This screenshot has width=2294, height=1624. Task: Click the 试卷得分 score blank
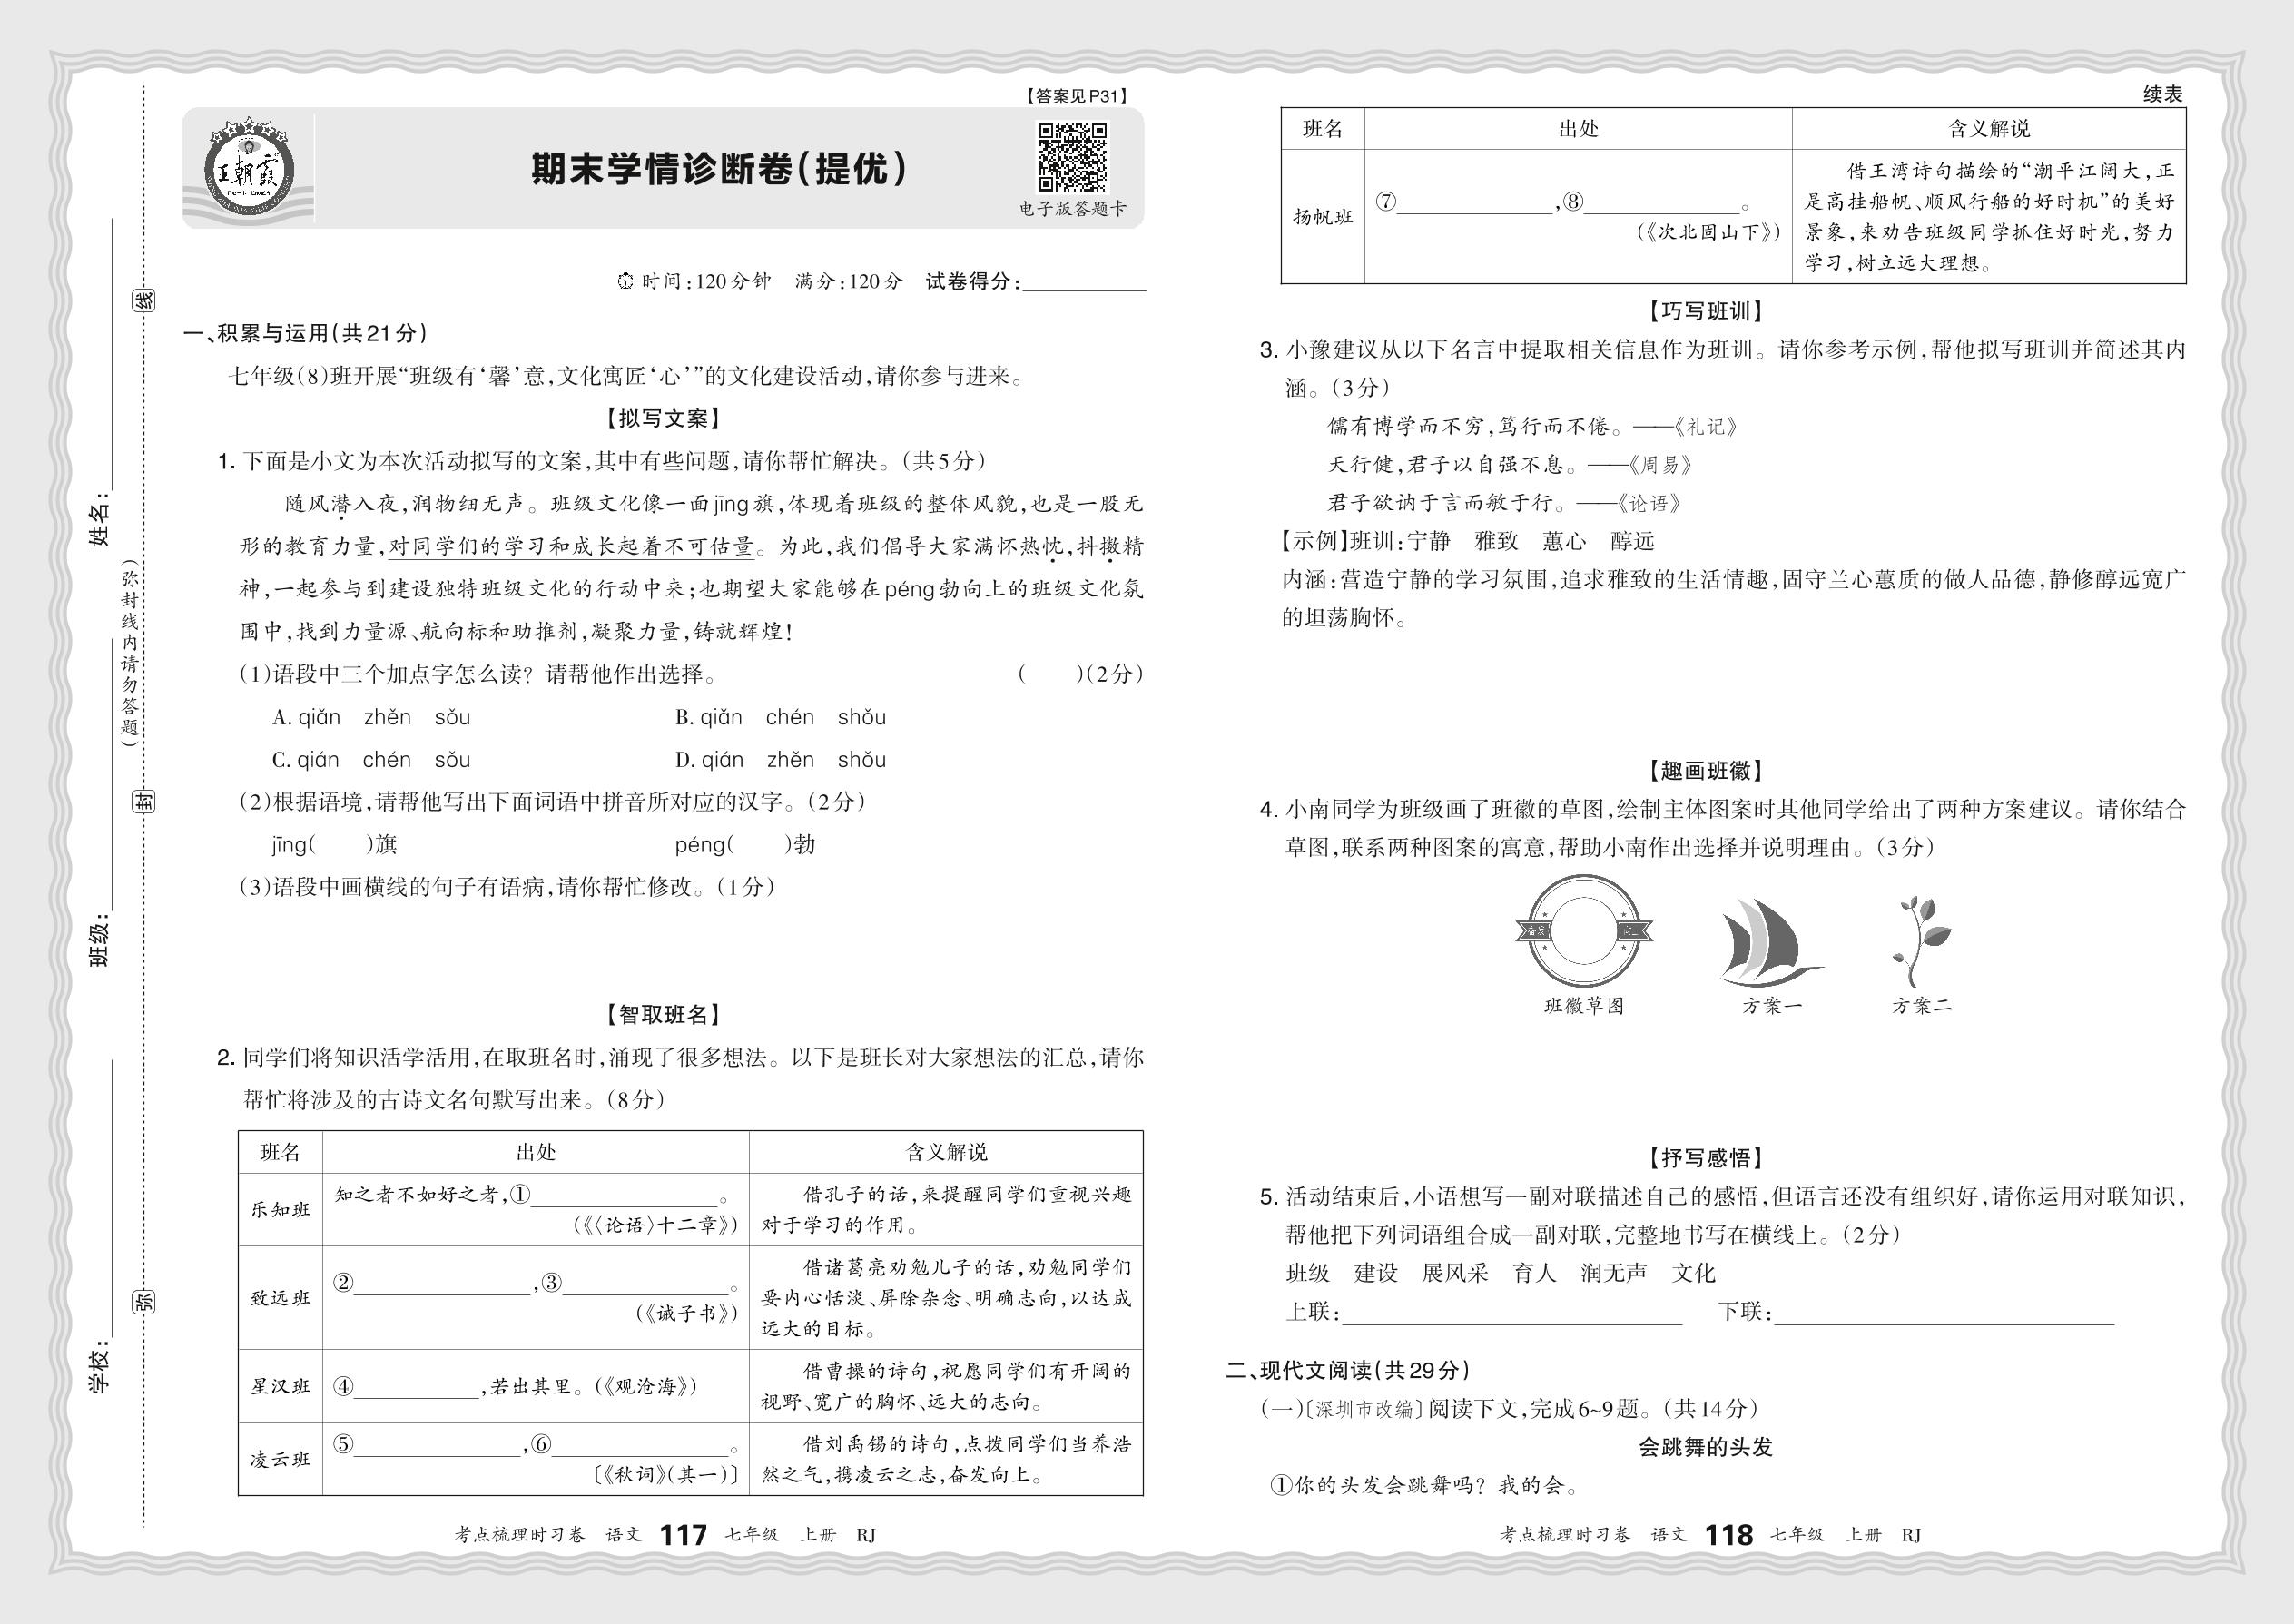[x=1084, y=283]
